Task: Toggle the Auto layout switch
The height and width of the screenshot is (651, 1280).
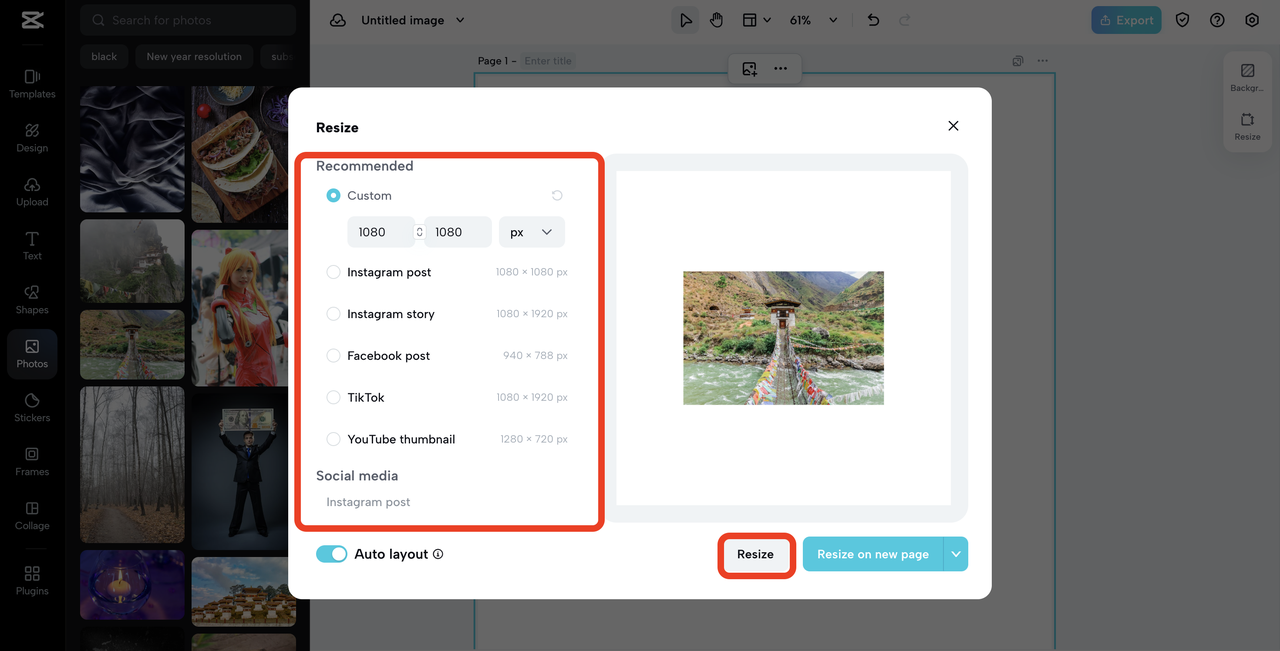Action: click(x=332, y=554)
